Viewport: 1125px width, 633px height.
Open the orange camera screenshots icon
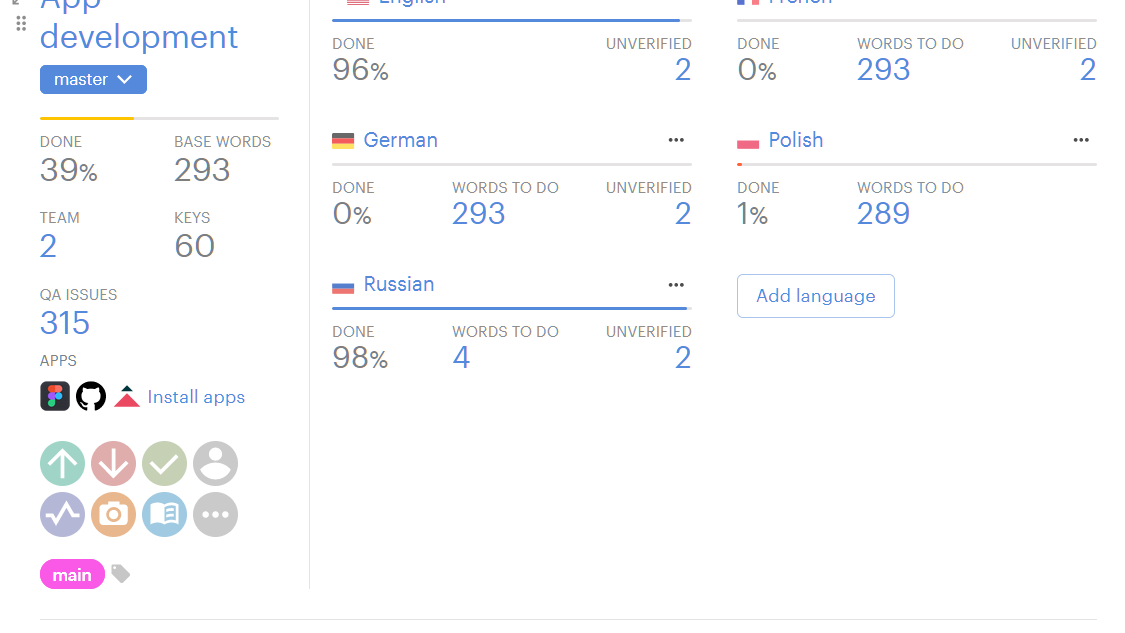point(113,515)
